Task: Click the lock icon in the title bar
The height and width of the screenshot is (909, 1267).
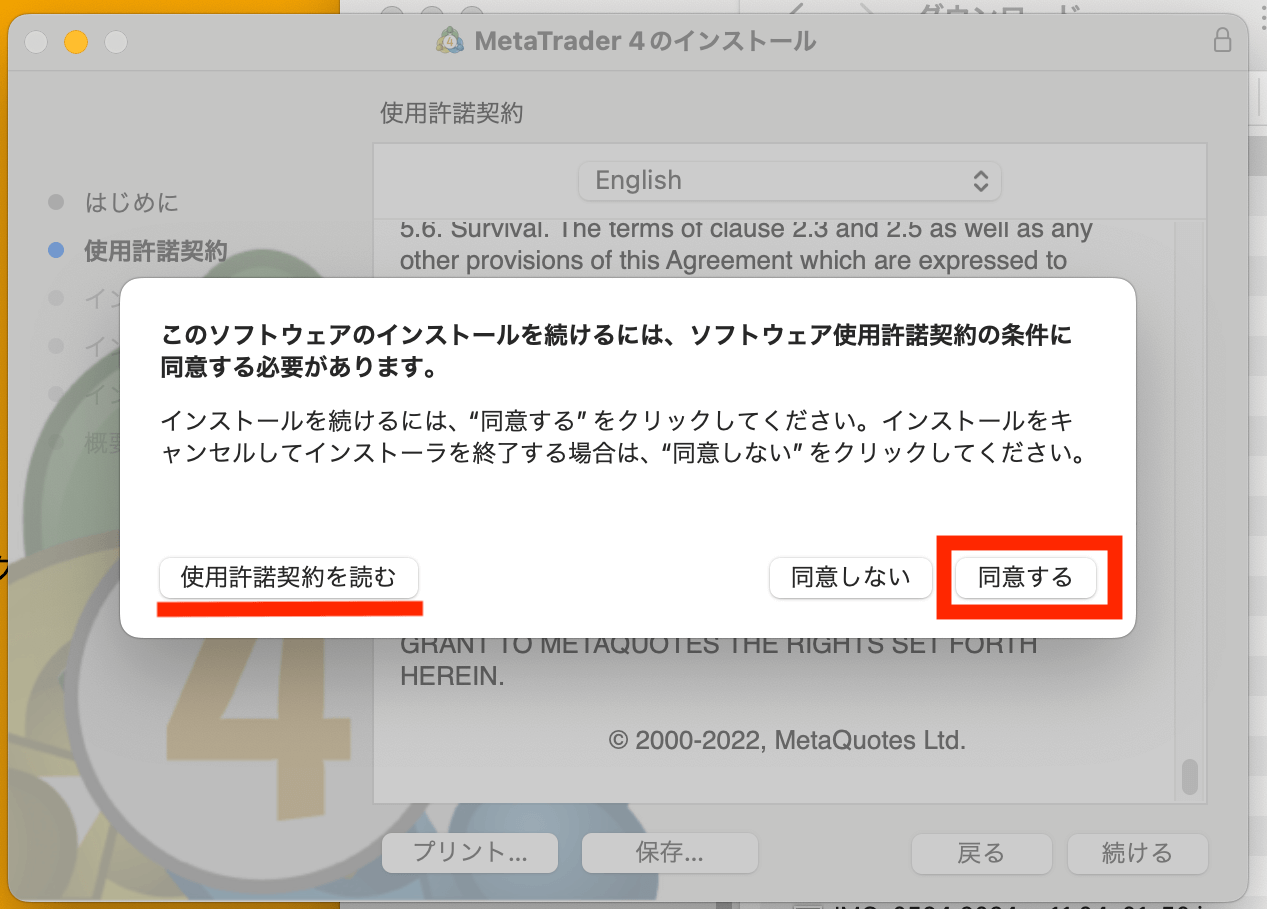Action: pos(1222,40)
